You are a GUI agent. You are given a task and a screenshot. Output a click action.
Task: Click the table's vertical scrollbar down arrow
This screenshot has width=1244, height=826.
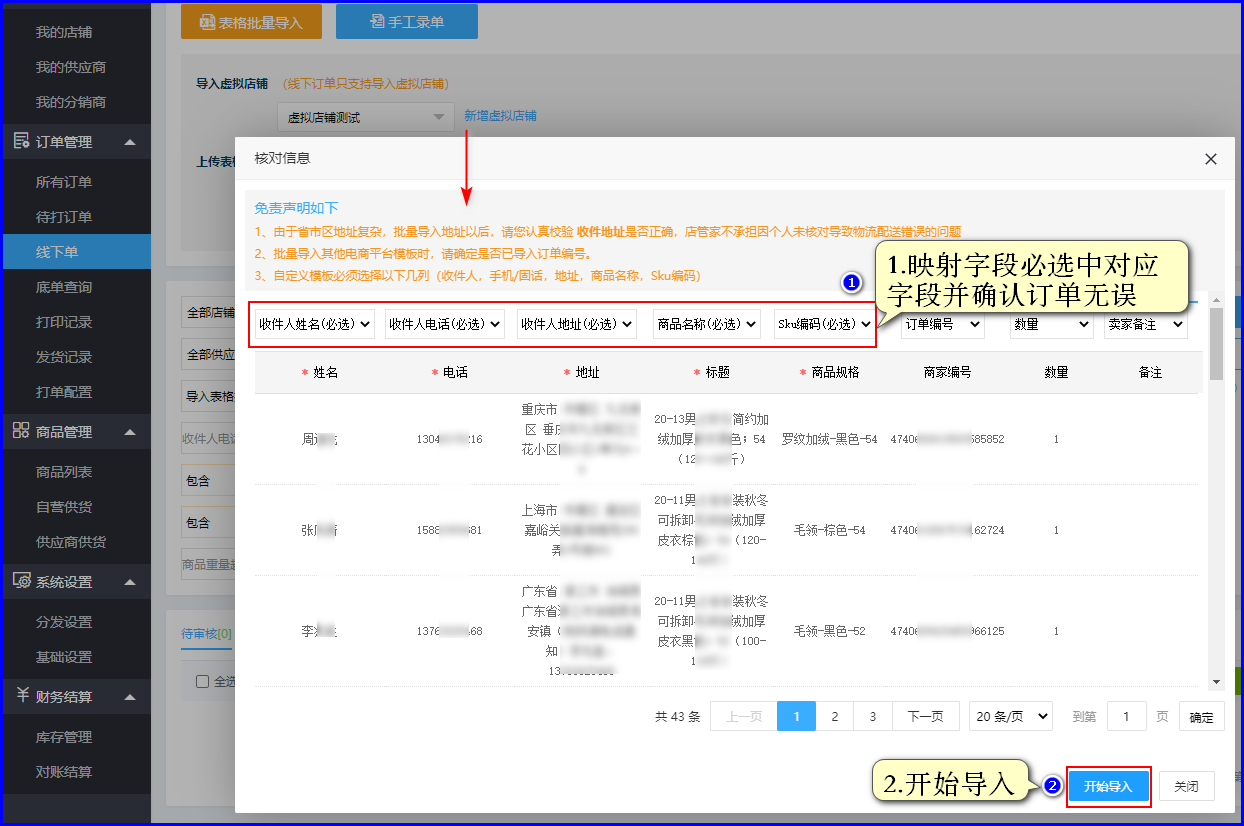(x=1216, y=682)
